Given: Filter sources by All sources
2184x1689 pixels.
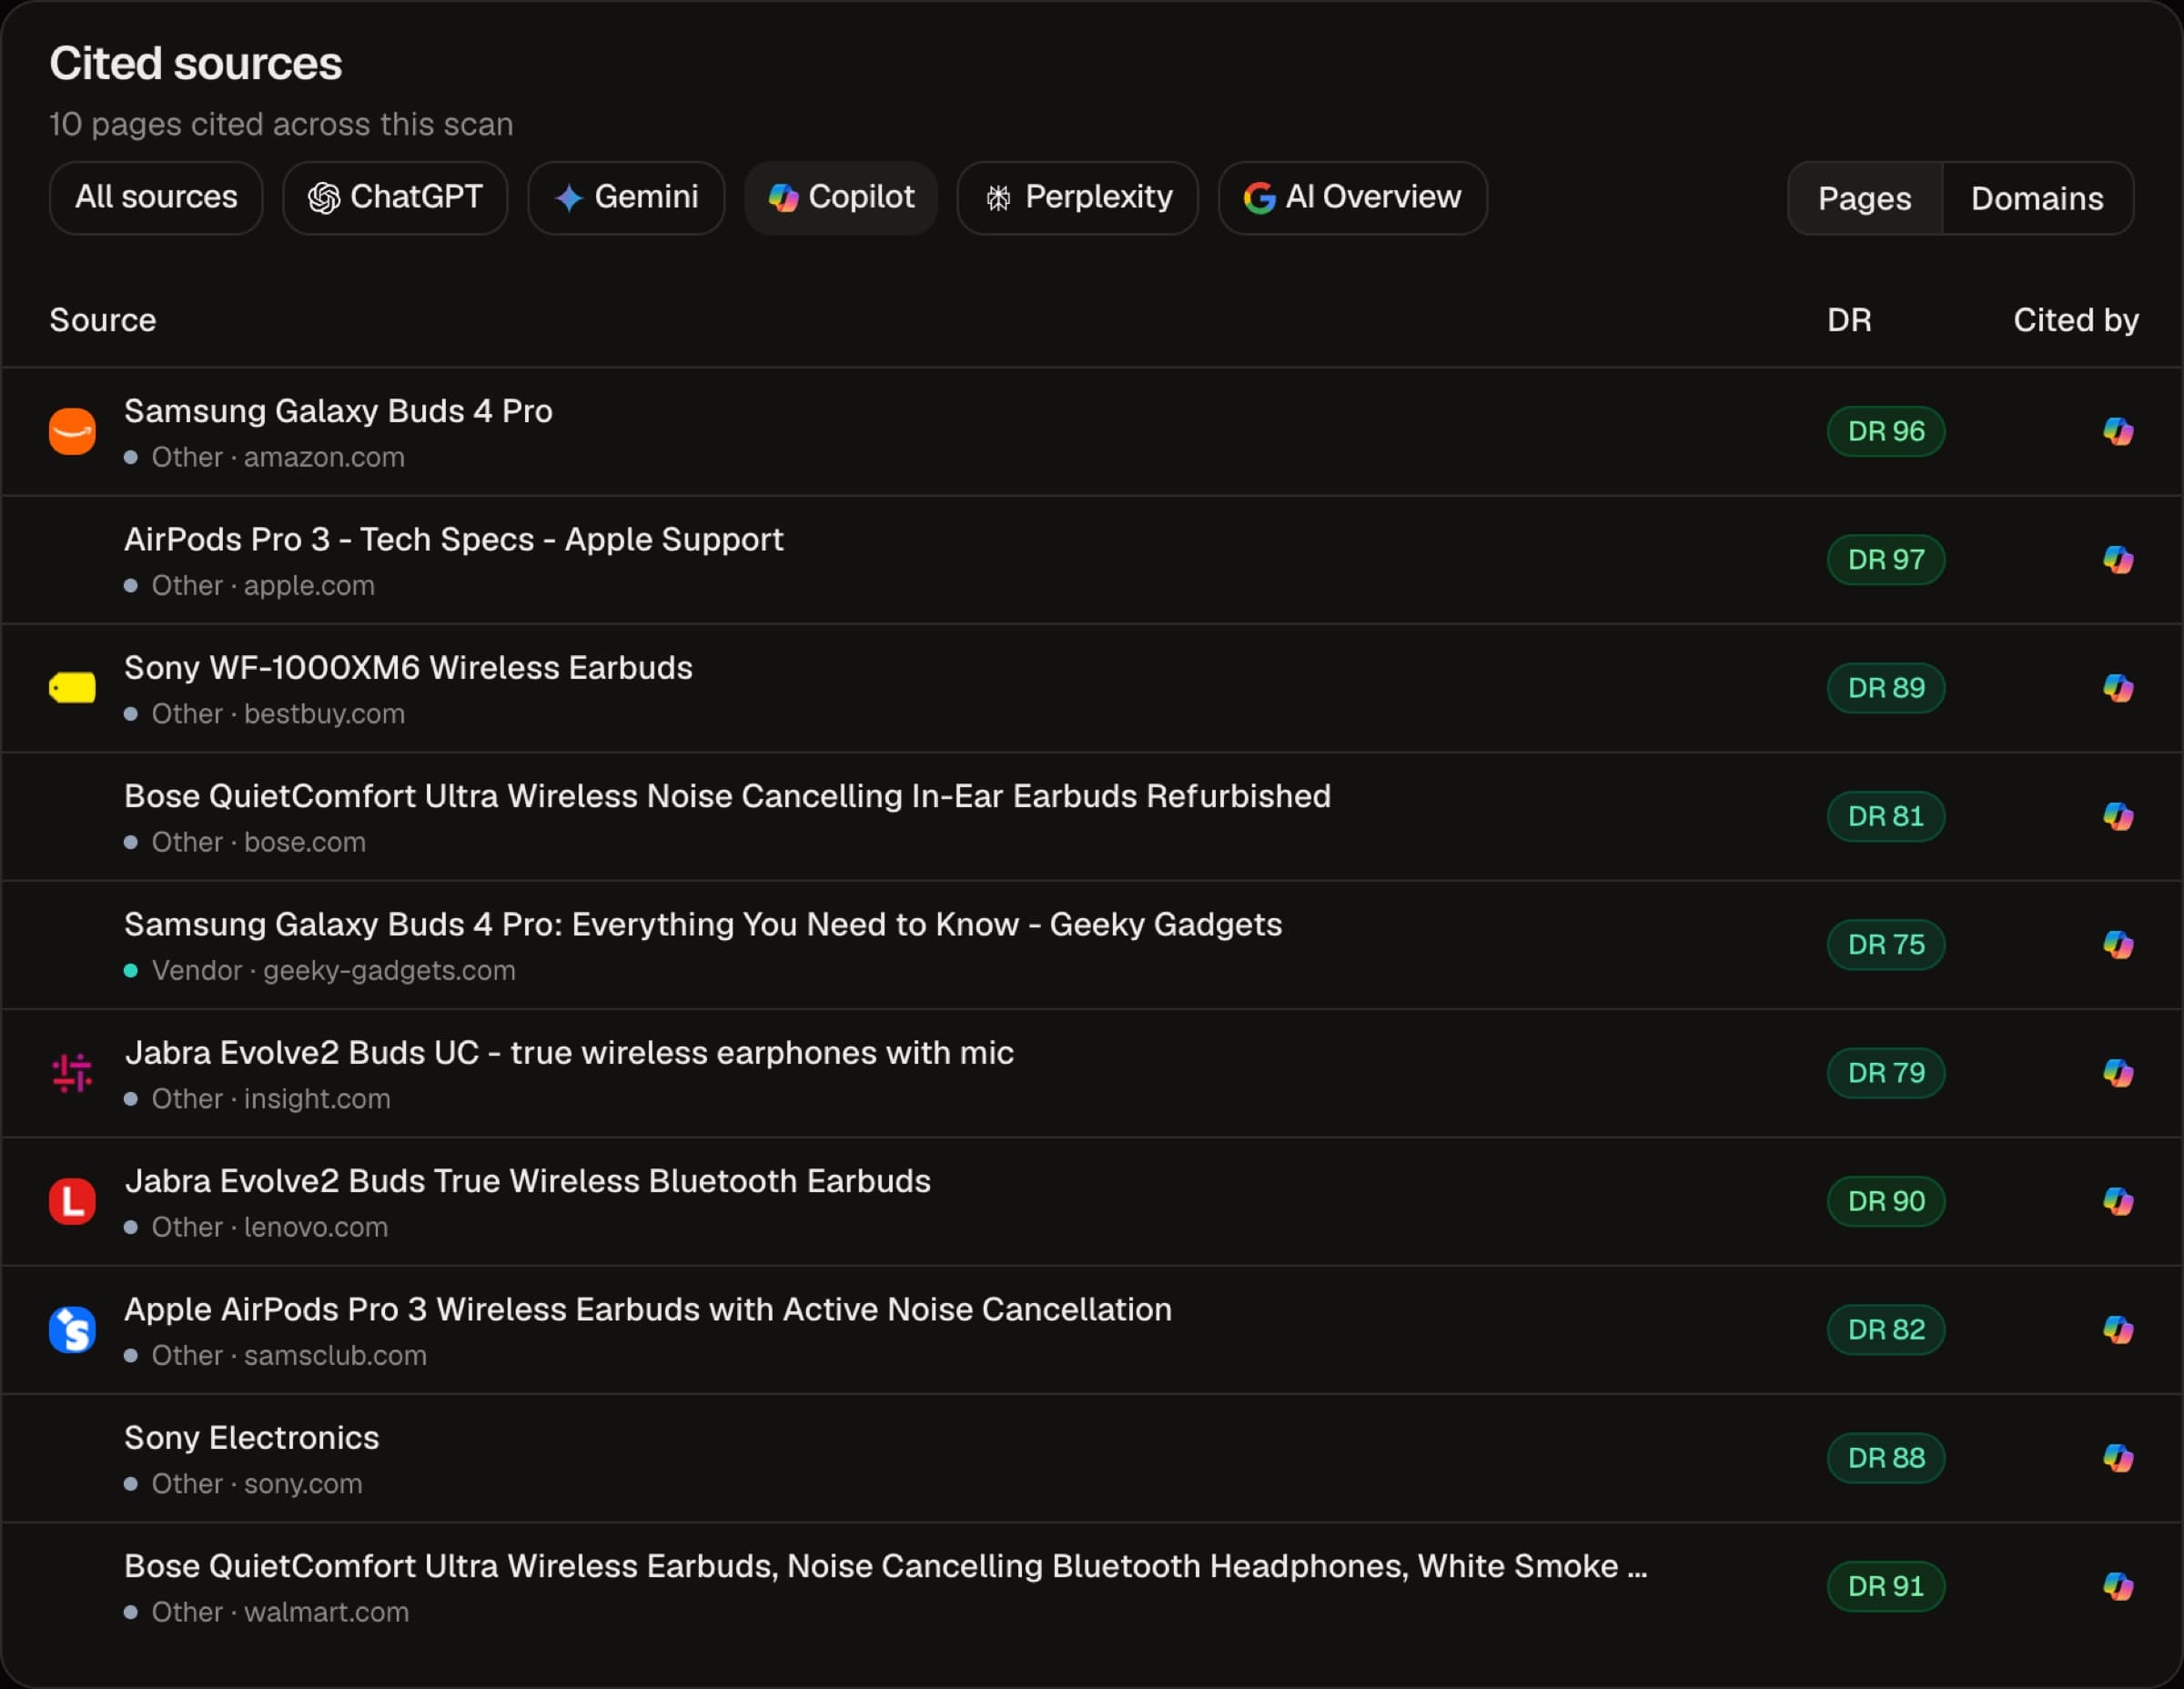Looking at the screenshot, I should pos(156,198).
